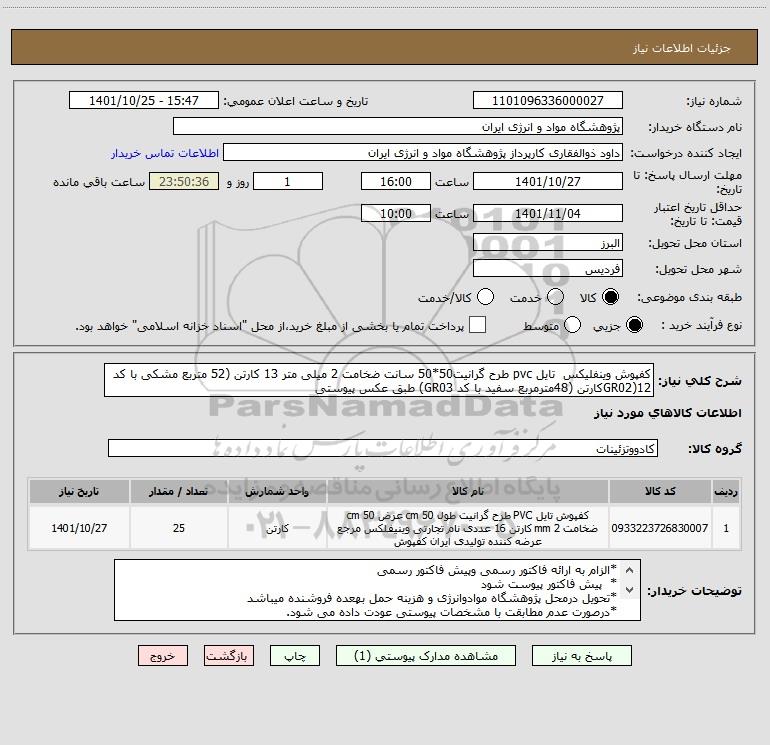Click the PVC tile product name cell

coord(468,528)
